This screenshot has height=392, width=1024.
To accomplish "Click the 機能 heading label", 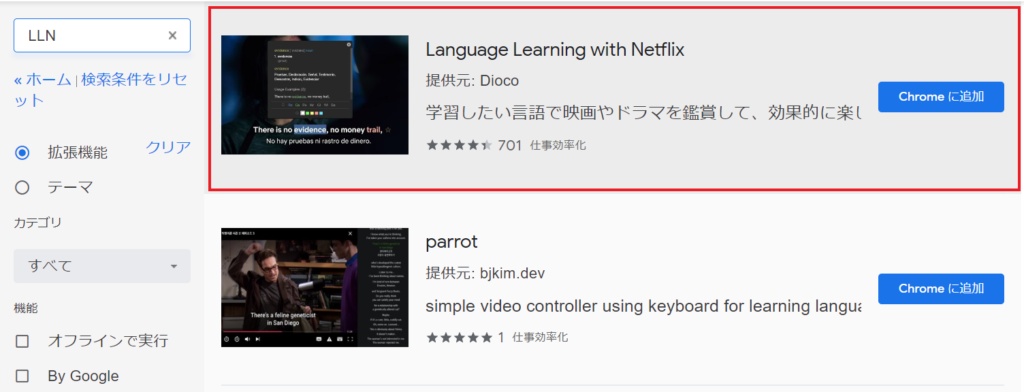I will pos(26,308).
